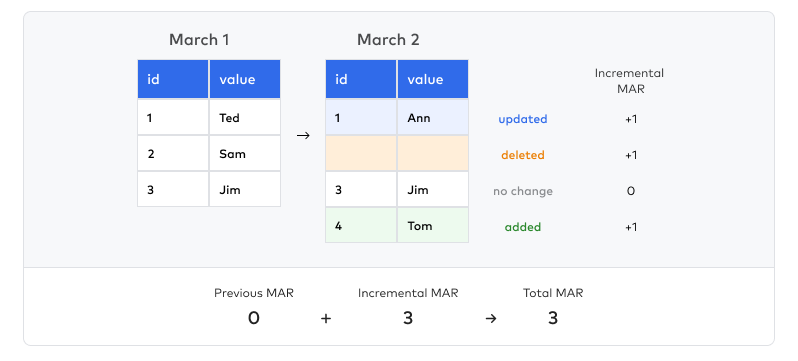This screenshot has width=798, height=361.
Task: Click the Sam cell in March 1 table
Action: (x=245, y=153)
